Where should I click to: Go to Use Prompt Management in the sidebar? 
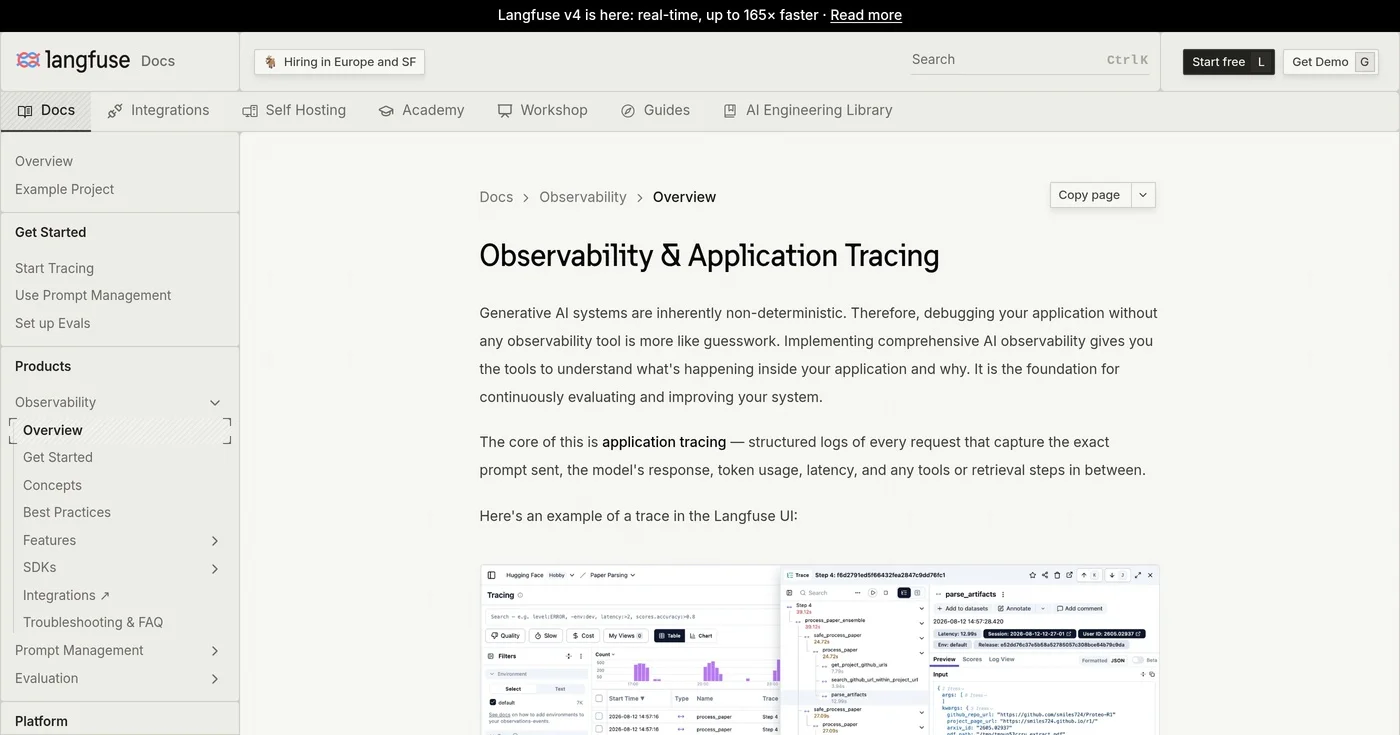(x=93, y=295)
